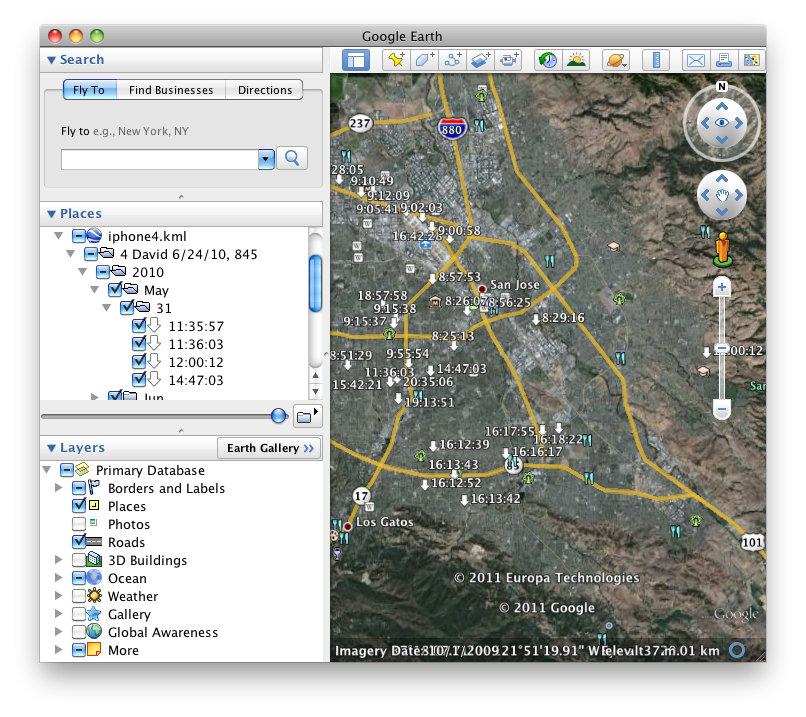
Task: Select the Add Path tool
Action: 452,60
